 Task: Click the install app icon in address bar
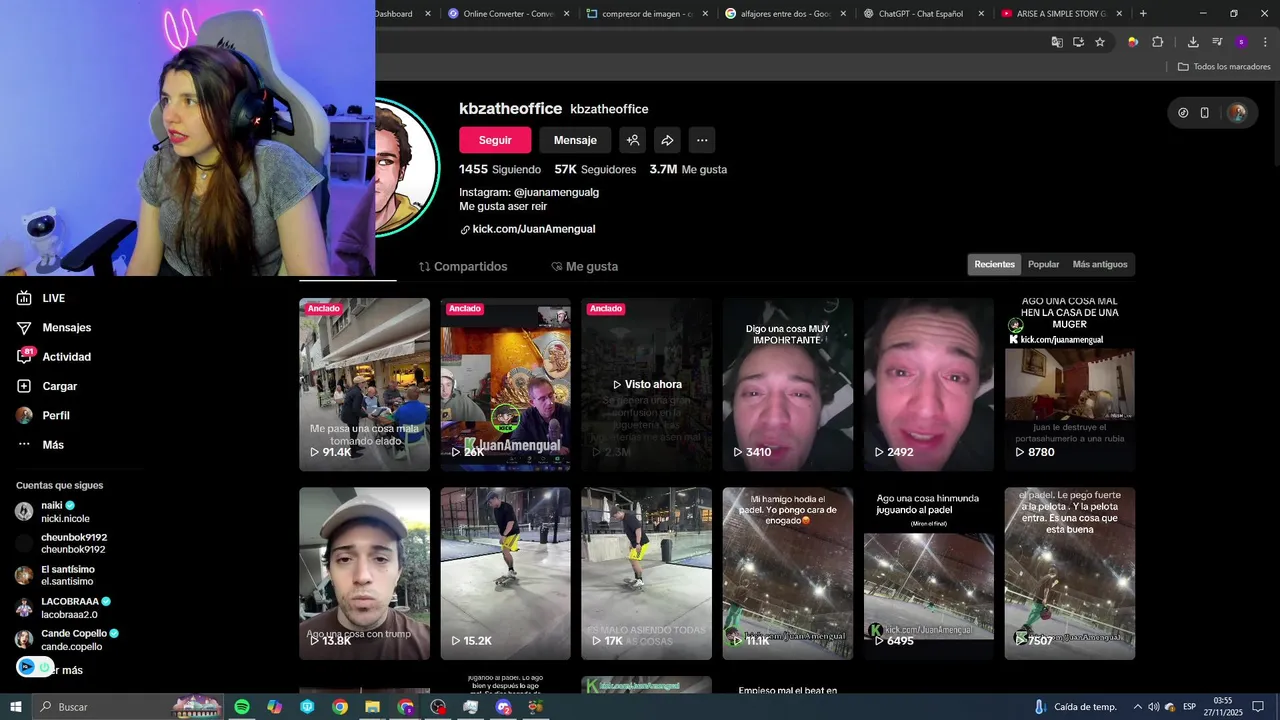pyautogui.click(x=1078, y=42)
